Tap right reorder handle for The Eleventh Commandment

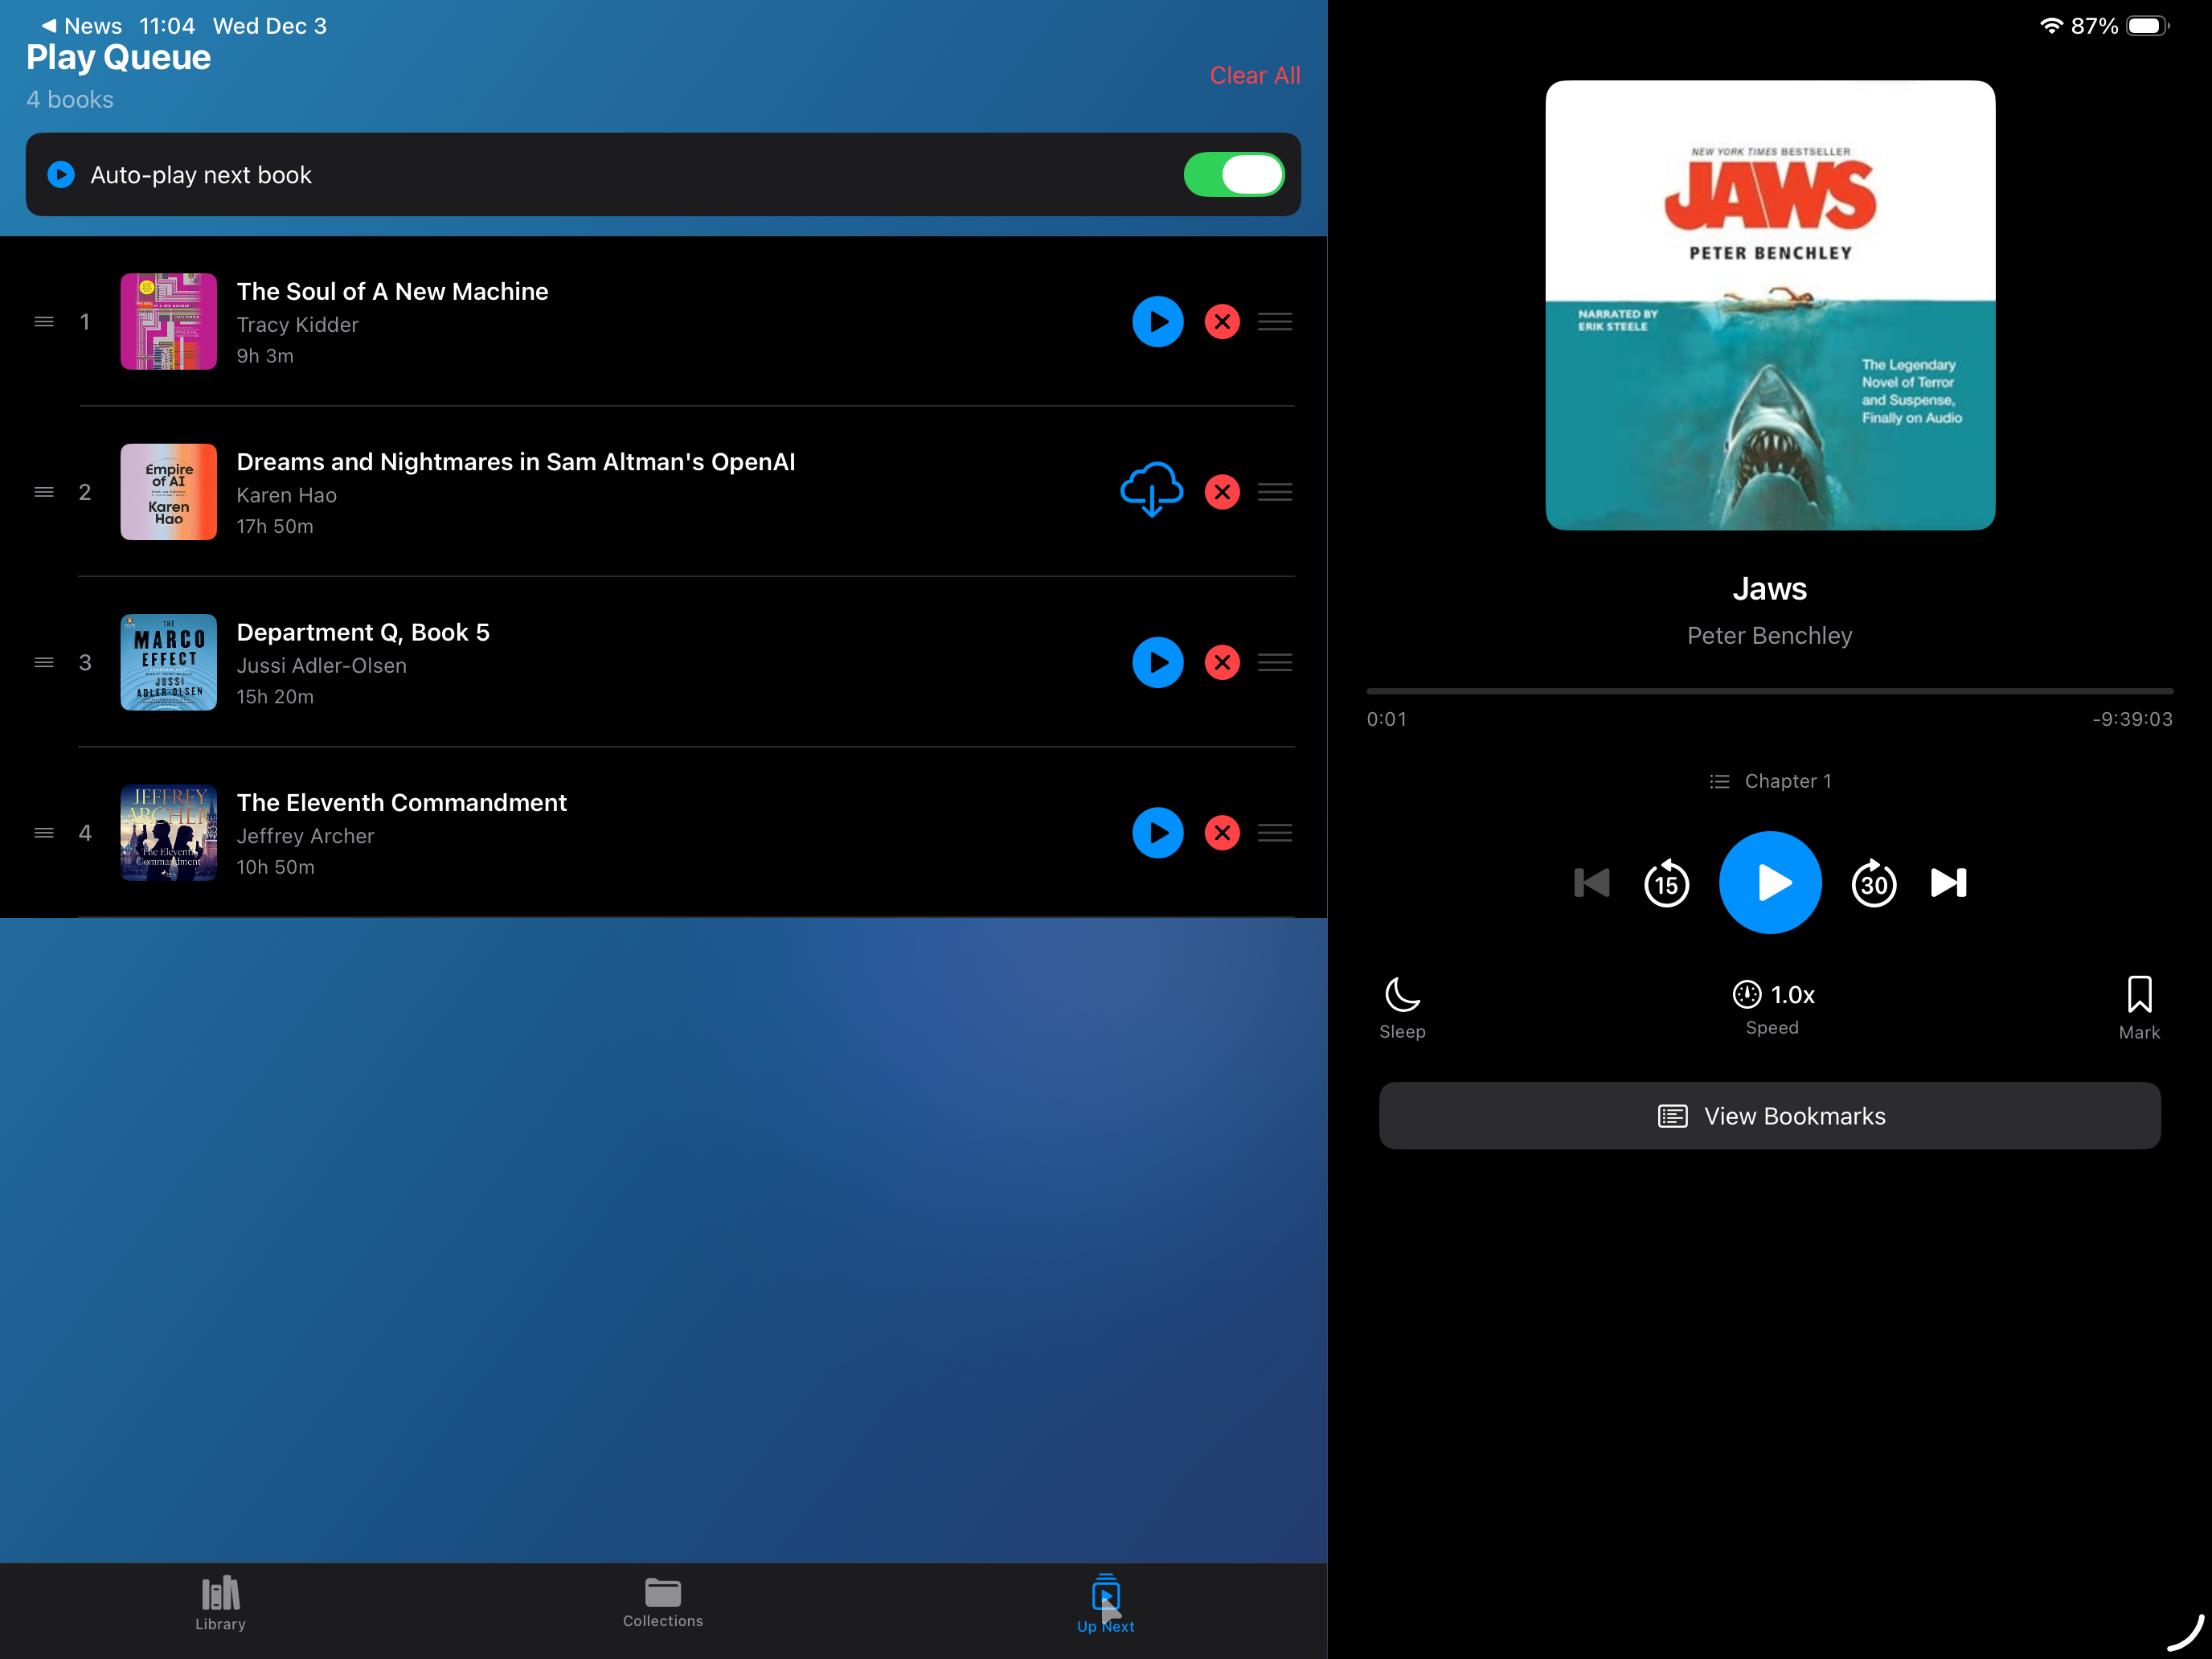(1275, 833)
